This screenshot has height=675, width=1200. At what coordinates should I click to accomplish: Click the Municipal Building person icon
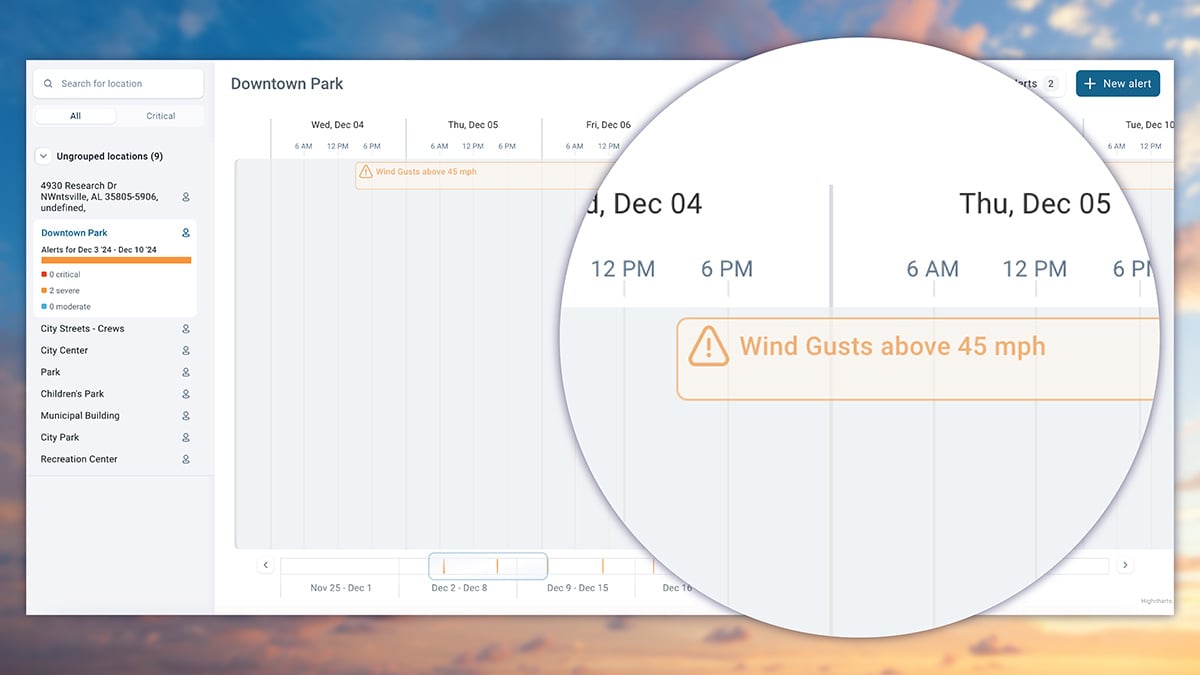[x=186, y=416]
